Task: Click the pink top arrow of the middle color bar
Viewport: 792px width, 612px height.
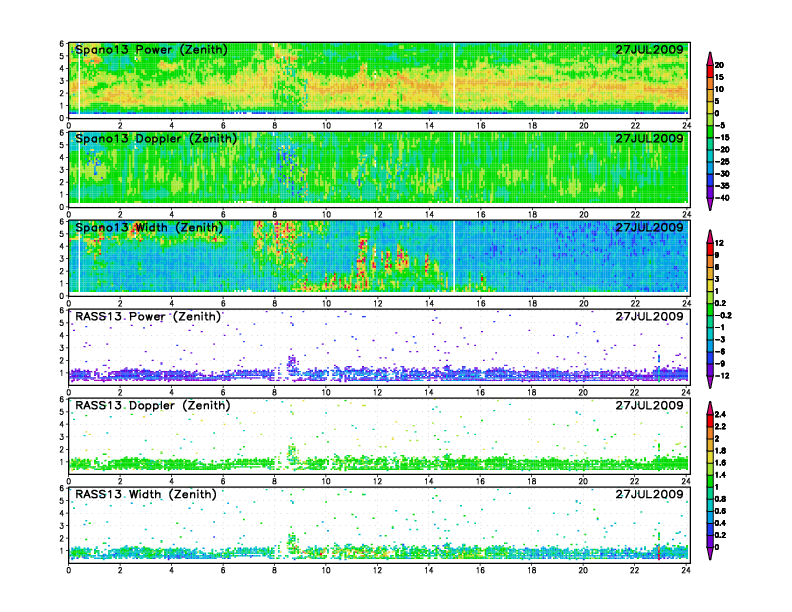Action: [x=710, y=236]
